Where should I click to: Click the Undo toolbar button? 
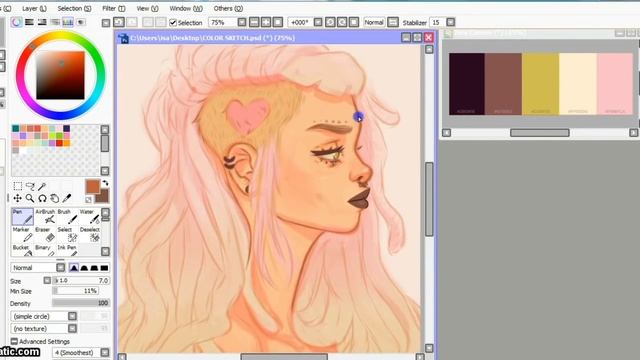click(119, 22)
